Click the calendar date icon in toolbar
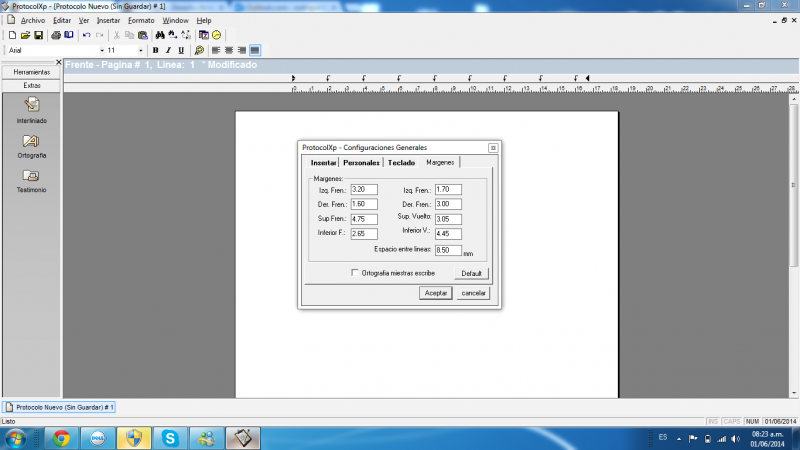This screenshot has height=450, width=800. coord(204,35)
